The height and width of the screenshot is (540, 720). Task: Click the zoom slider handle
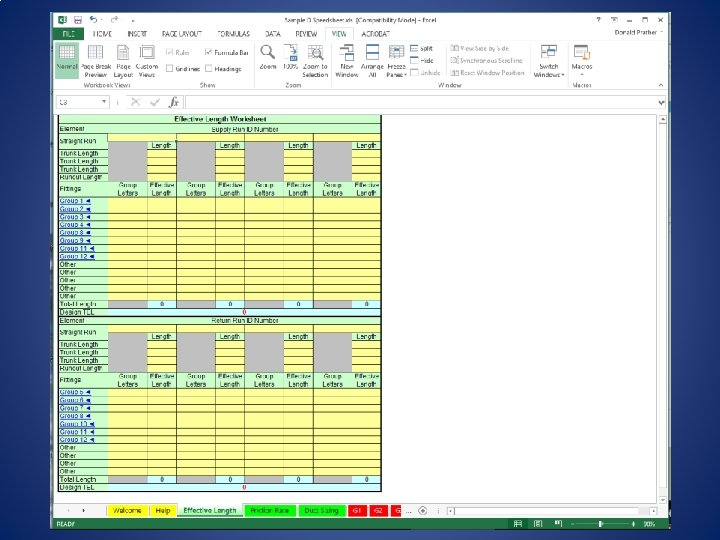[600, 524]
